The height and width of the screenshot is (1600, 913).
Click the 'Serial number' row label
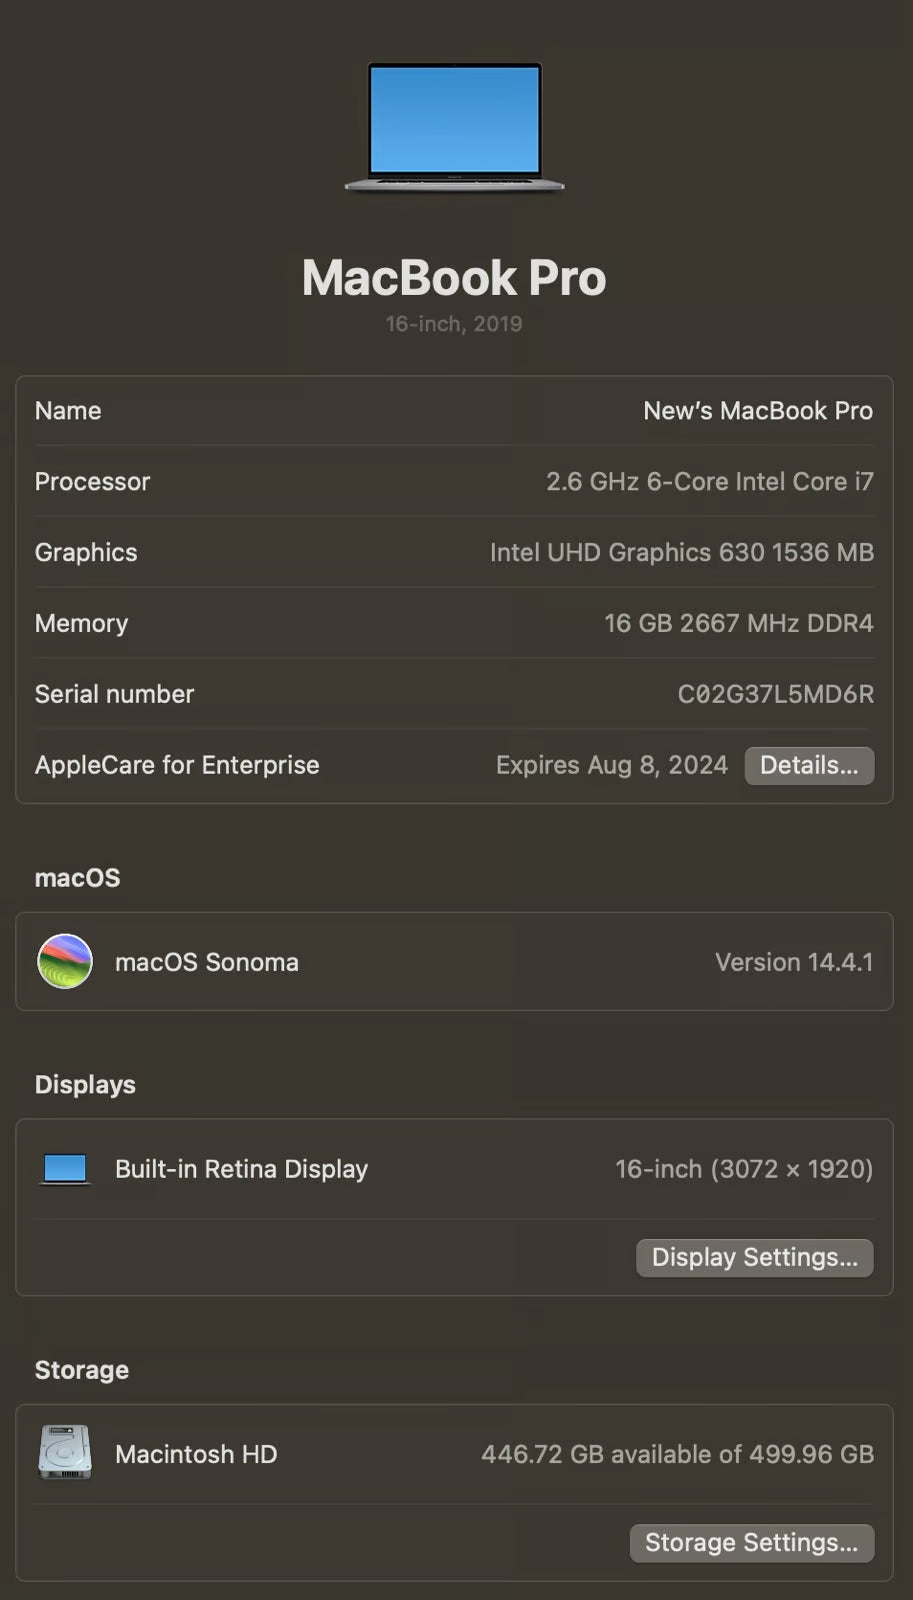[114, 694]
